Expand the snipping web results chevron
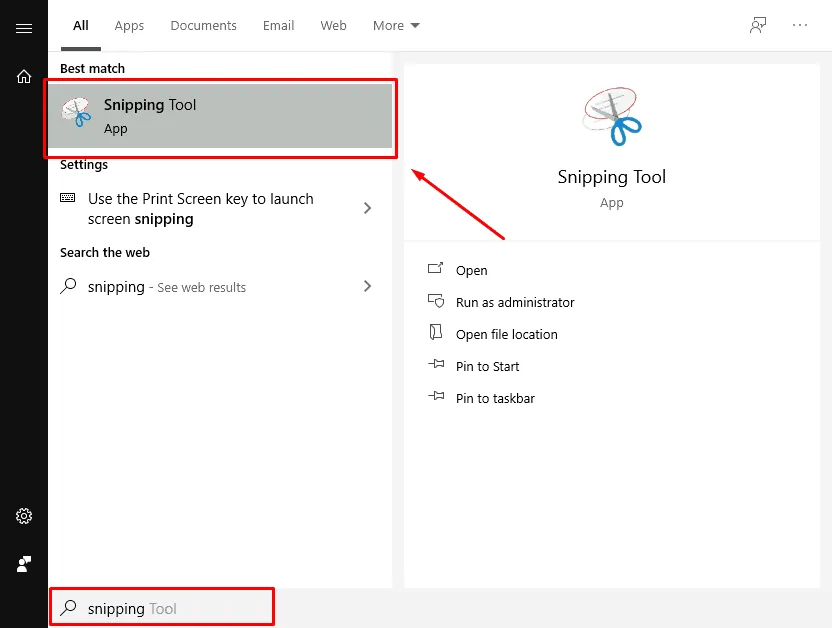This screenshot has width=832, height=628. click(x=367, y=286)
